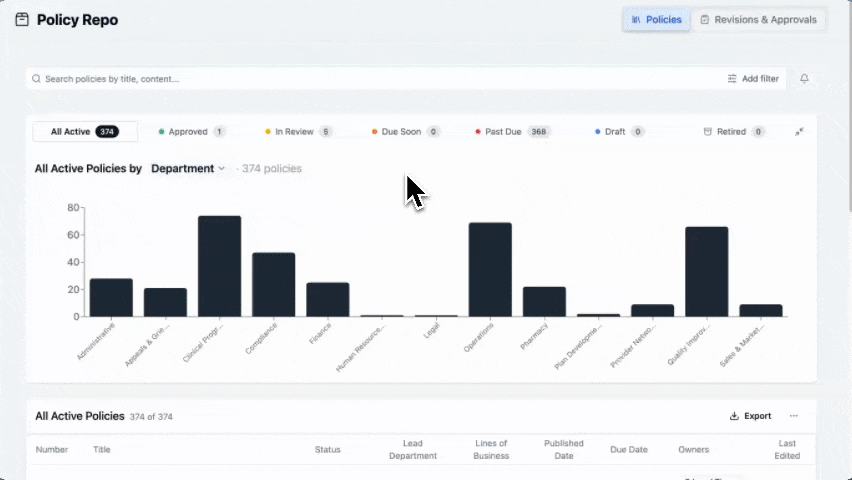The image size is (852, 480).
Task: Sort by Owners column header
Action: [693, 450]
